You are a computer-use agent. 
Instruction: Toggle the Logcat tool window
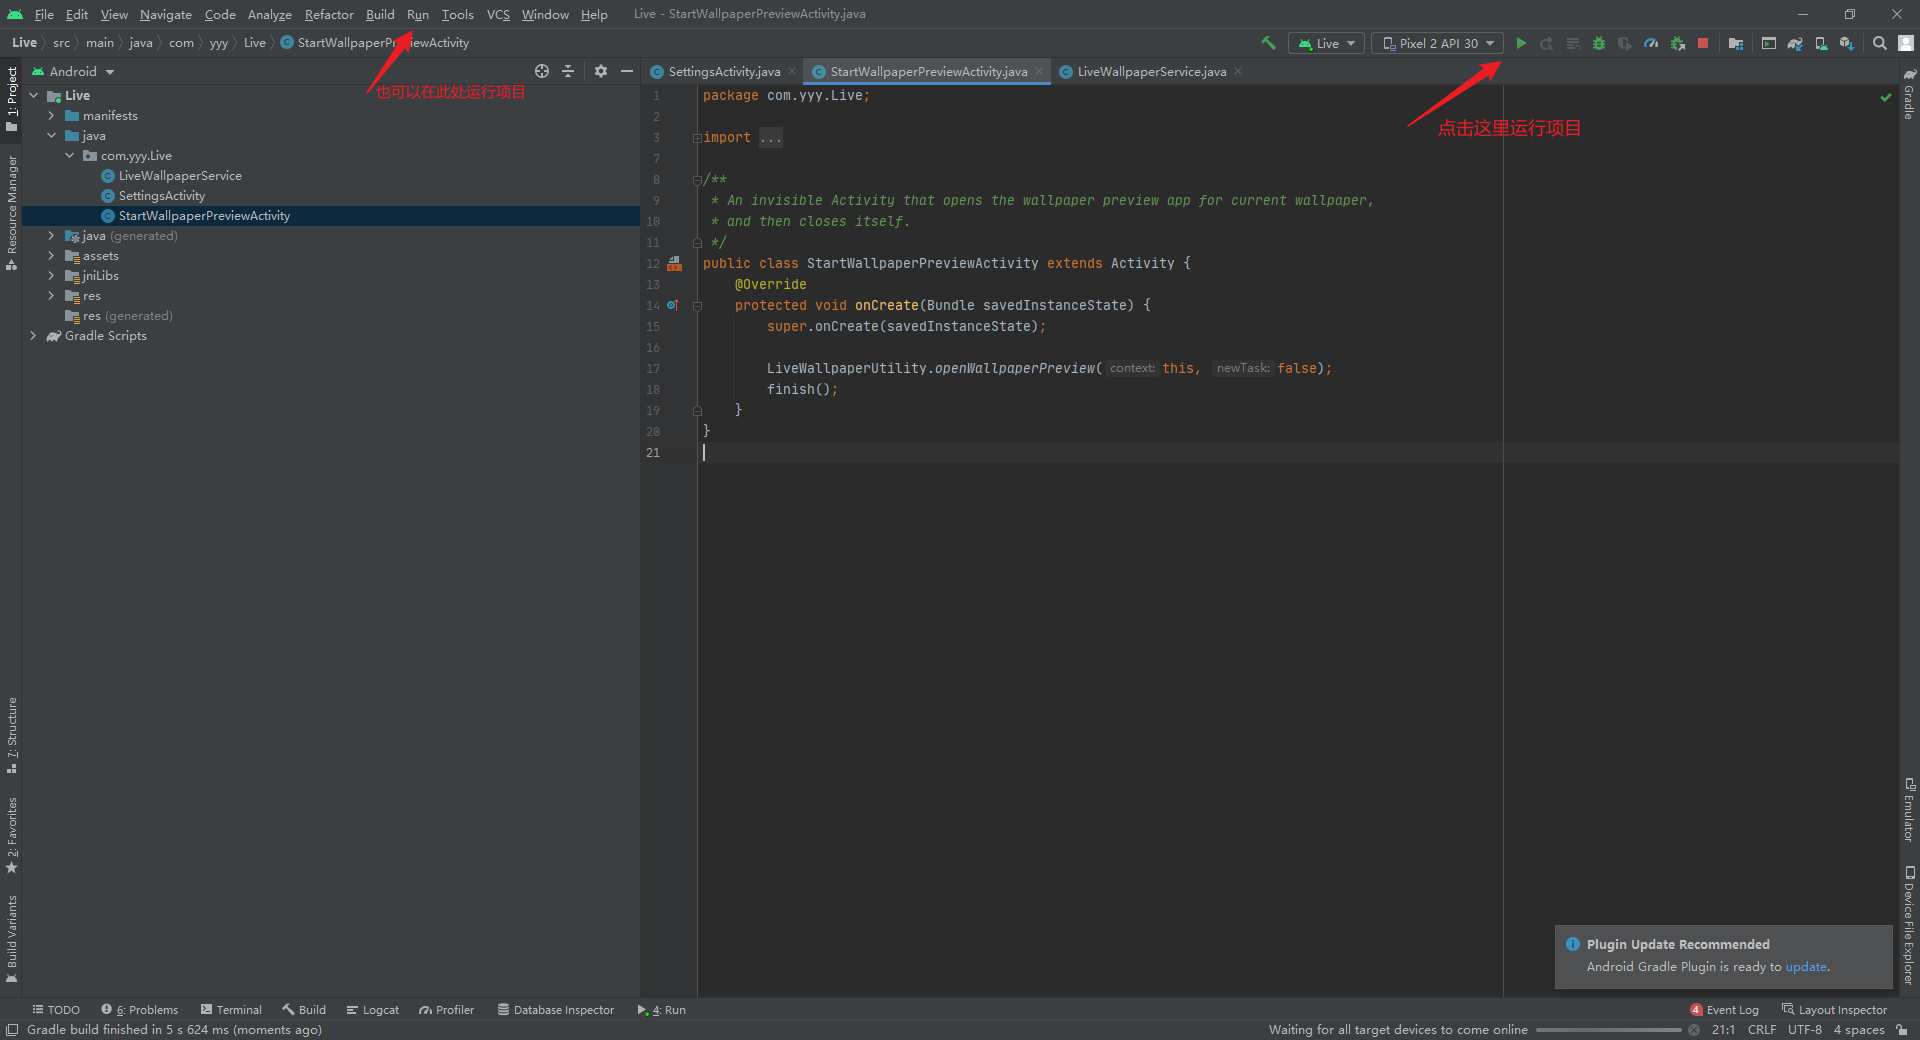coord(373,1010)
